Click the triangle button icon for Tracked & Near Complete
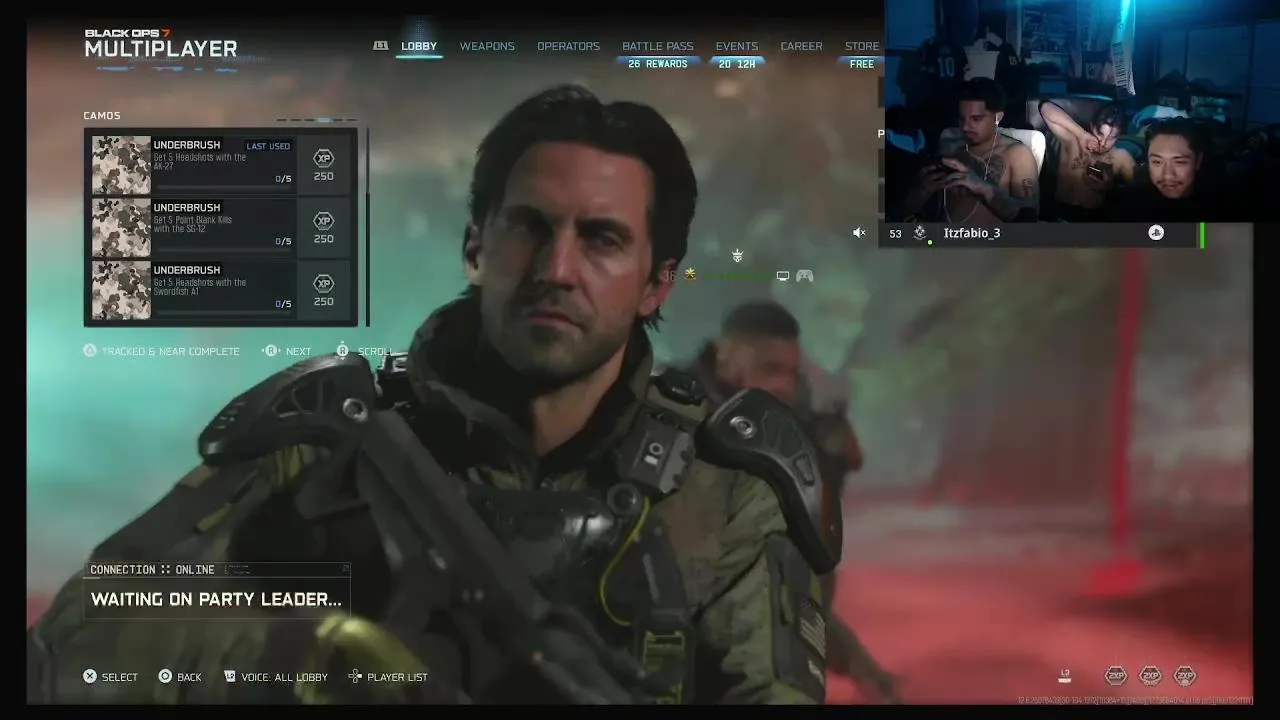Viewport: 1280px width, 720px height. [90, 351]
